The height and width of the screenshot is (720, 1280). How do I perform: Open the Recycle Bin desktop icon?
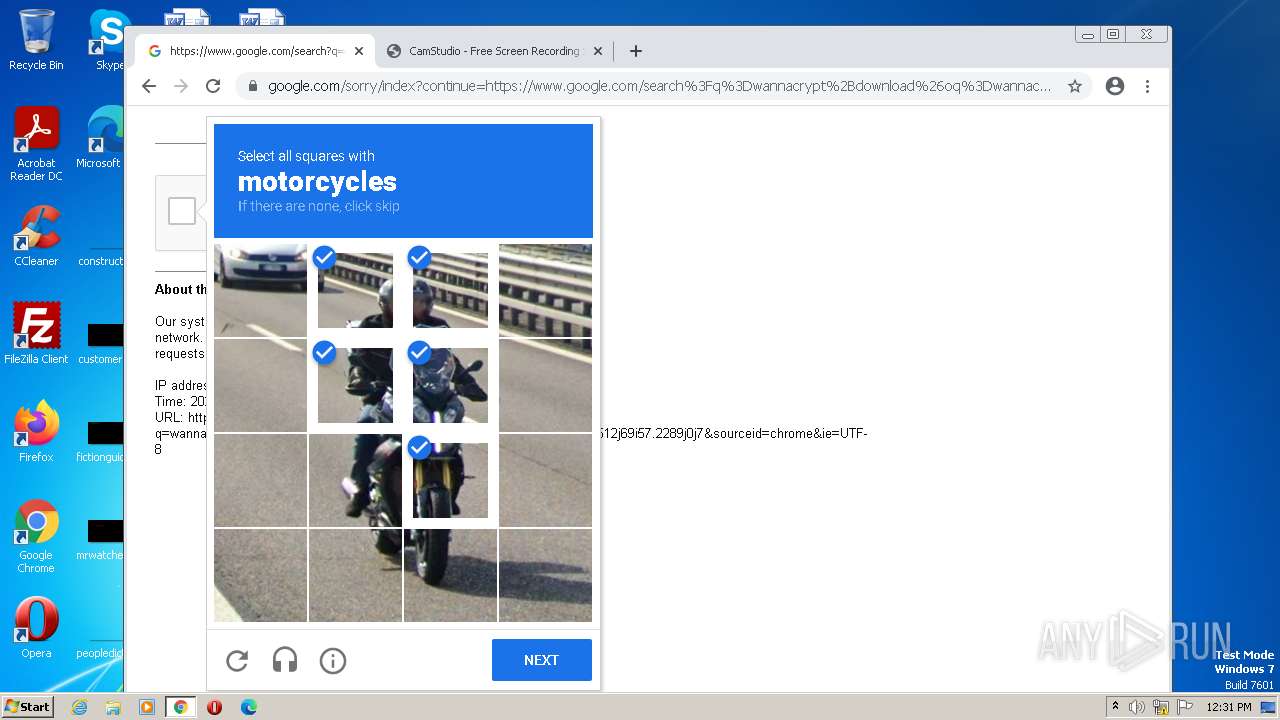tap(36, 40)
